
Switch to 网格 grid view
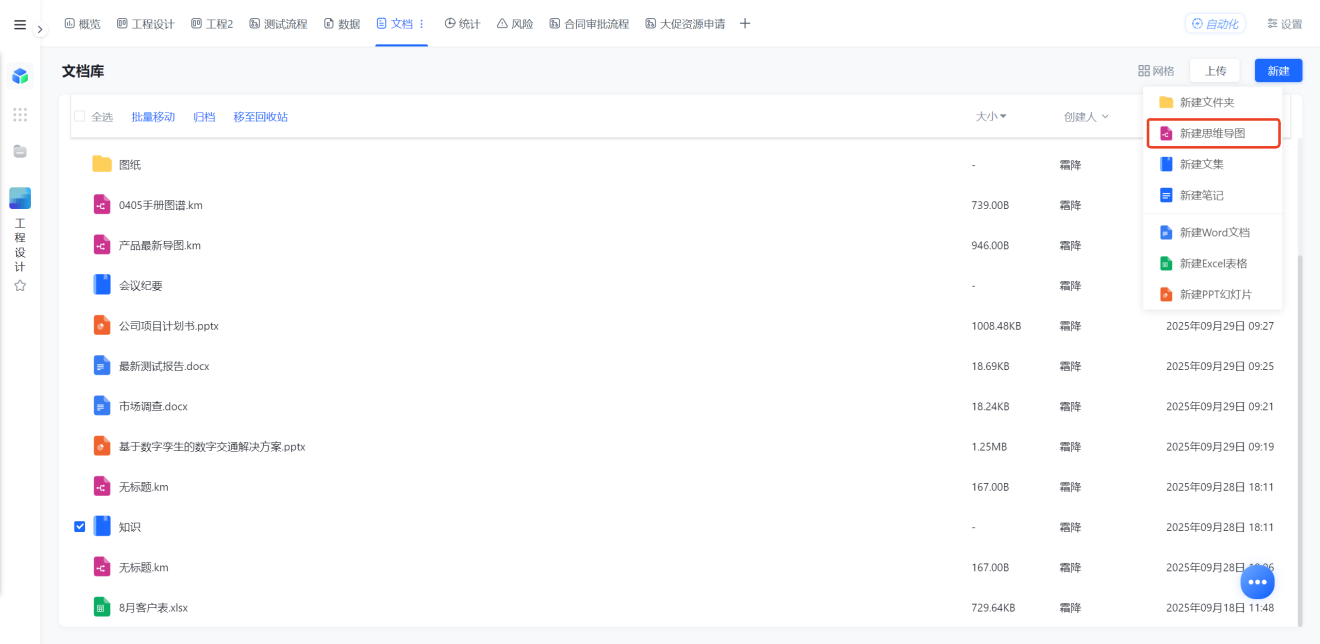(x=1156, y=71)
